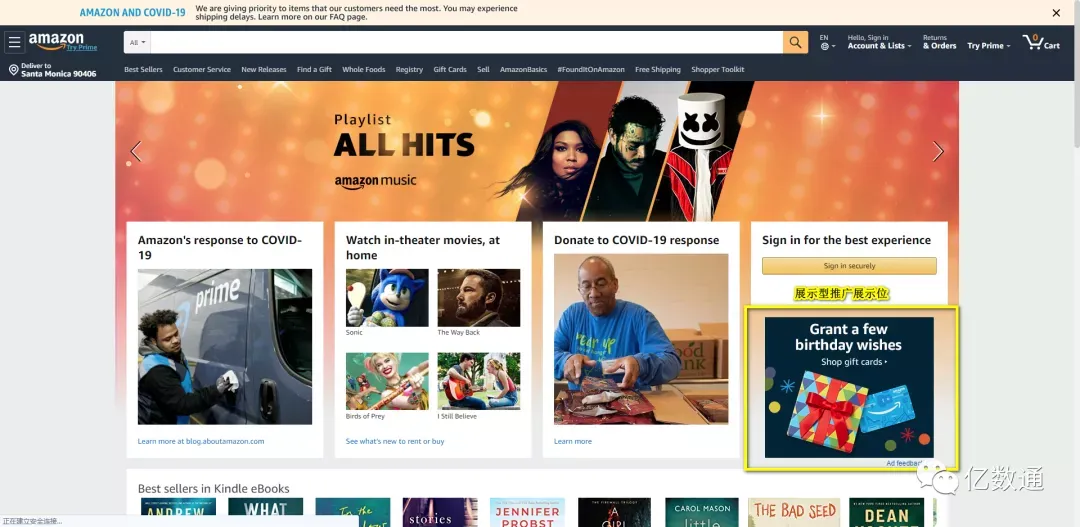Open the Andrew book cover
The width and height of the screenshot is (1080, 527).
[178, 513]
